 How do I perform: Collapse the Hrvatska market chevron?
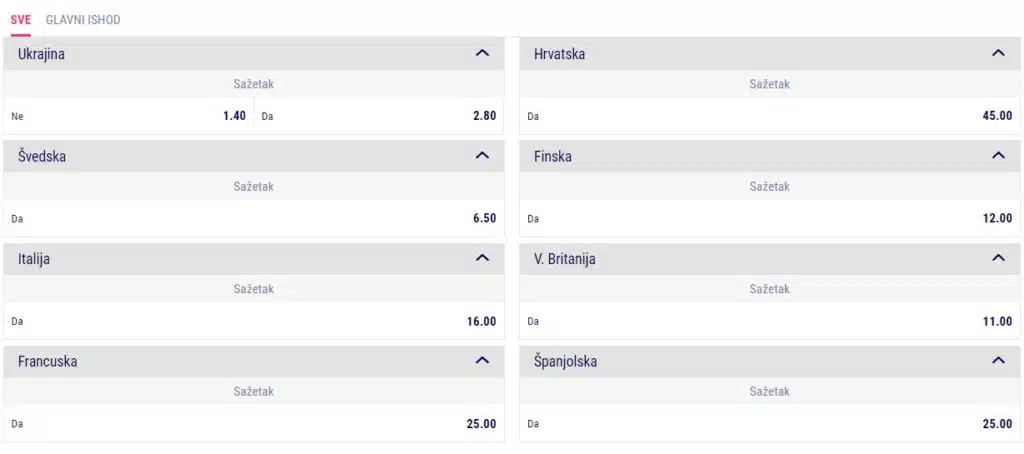998,54
